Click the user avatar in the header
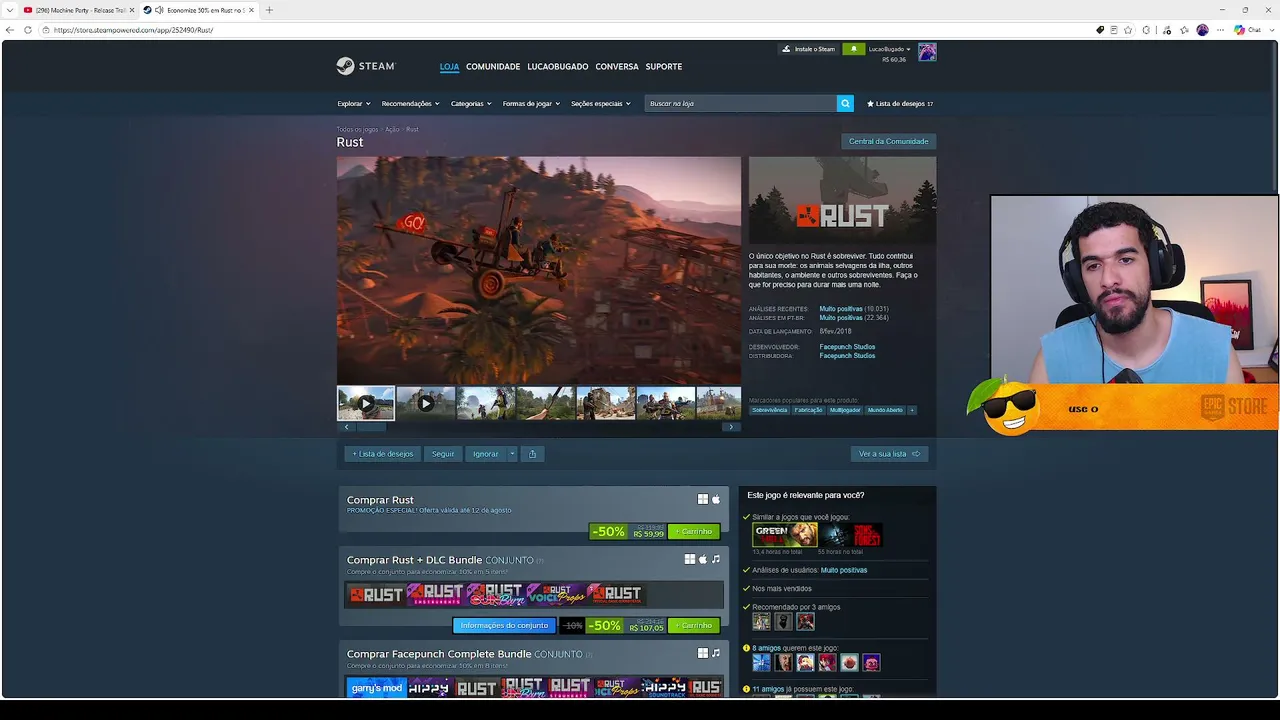 [927, 52]
